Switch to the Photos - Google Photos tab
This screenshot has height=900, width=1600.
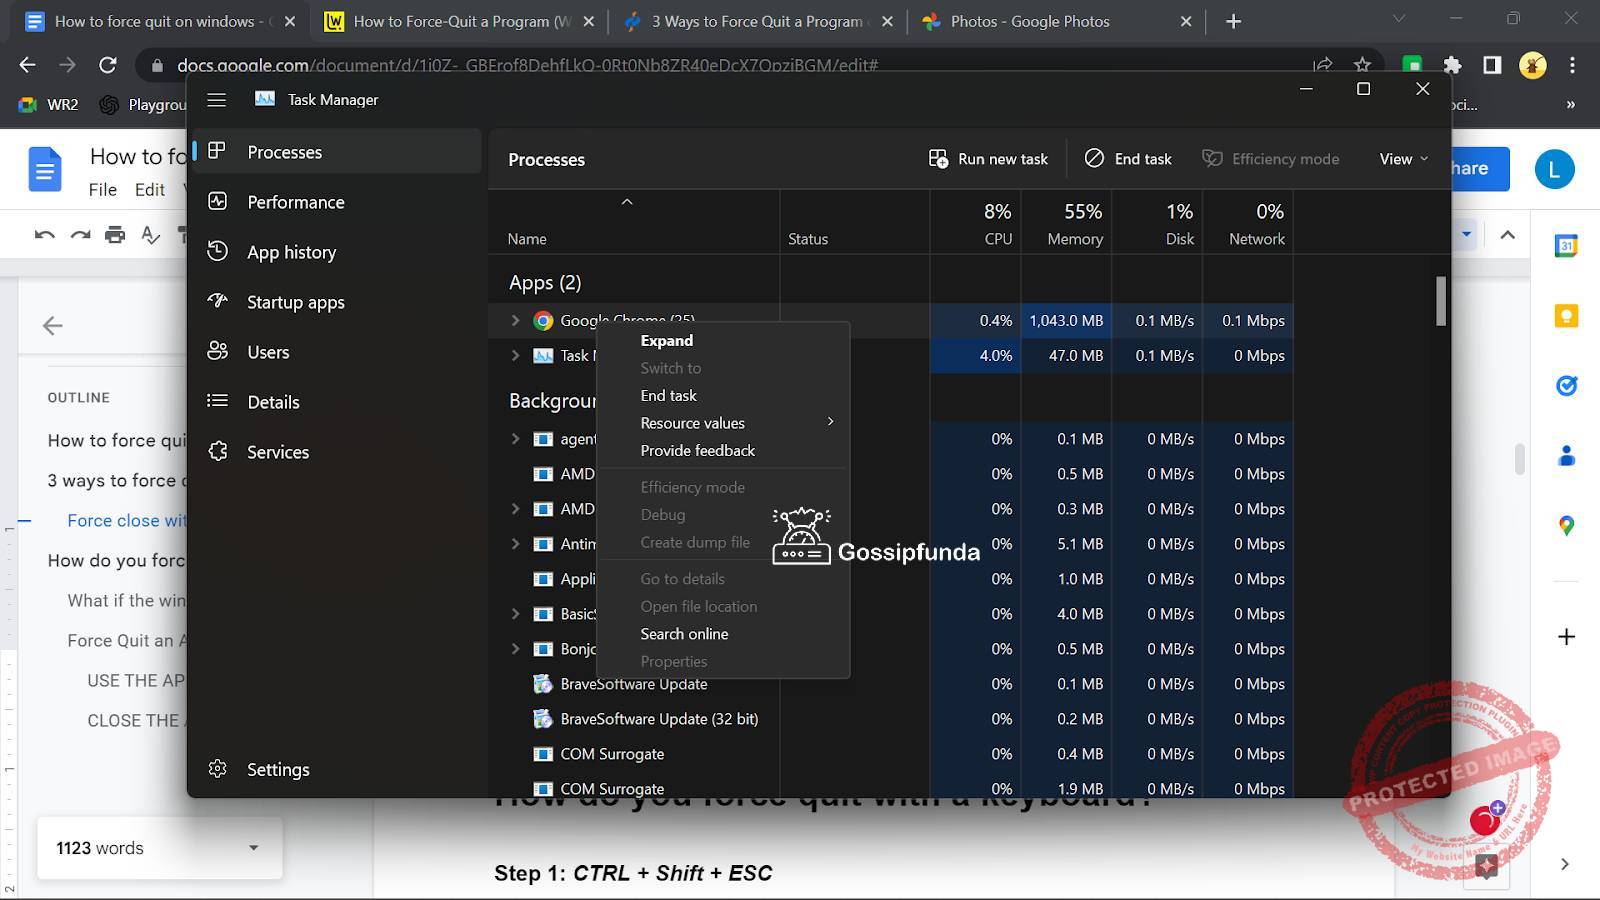pyautogui.click(x=1029, y=21)
